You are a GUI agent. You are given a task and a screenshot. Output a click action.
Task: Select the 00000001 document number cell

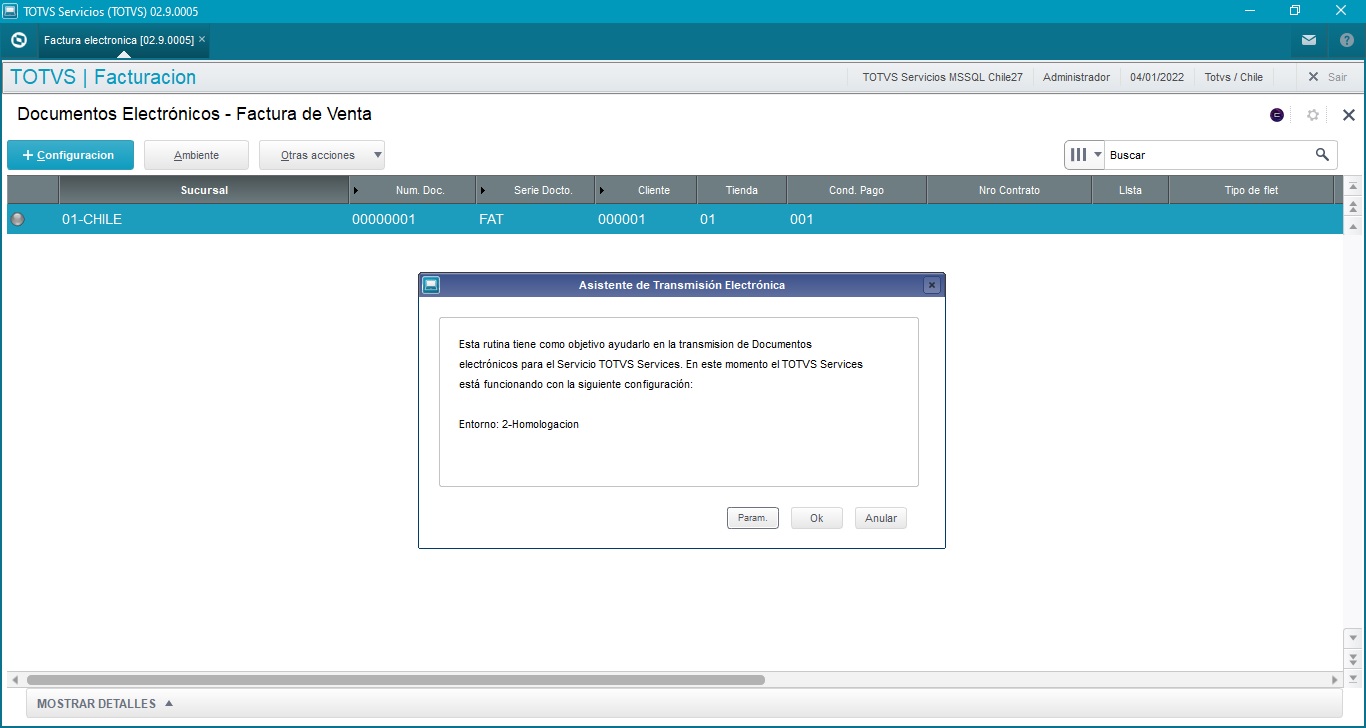[413, 219]
